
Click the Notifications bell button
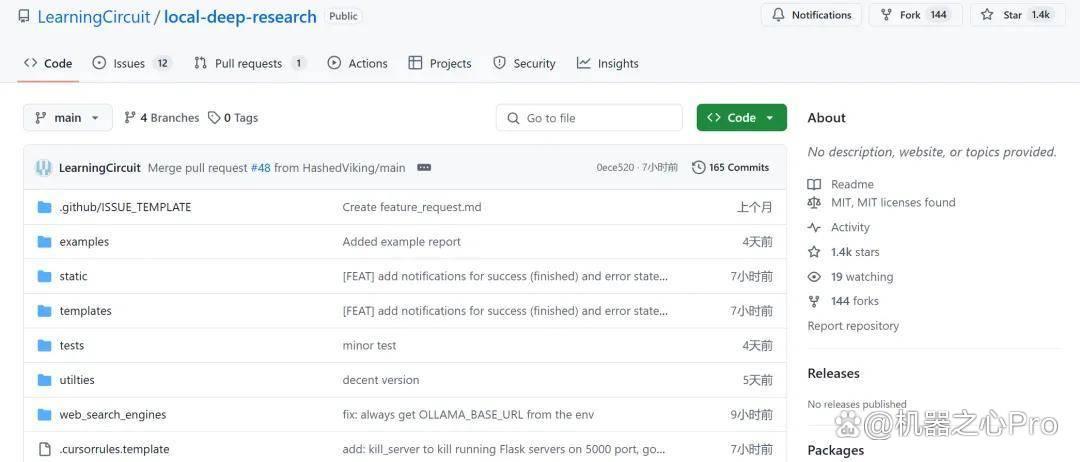(811, 15)
